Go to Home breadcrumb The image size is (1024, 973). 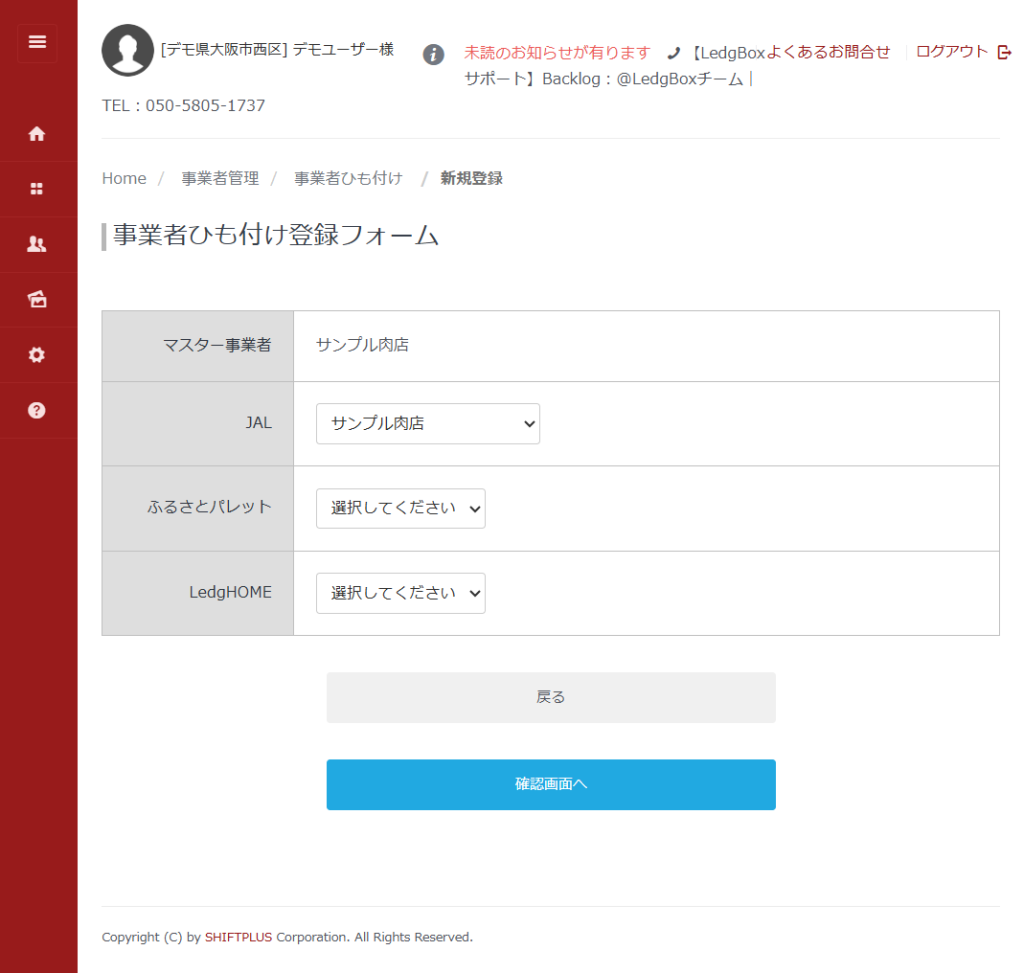124,178
